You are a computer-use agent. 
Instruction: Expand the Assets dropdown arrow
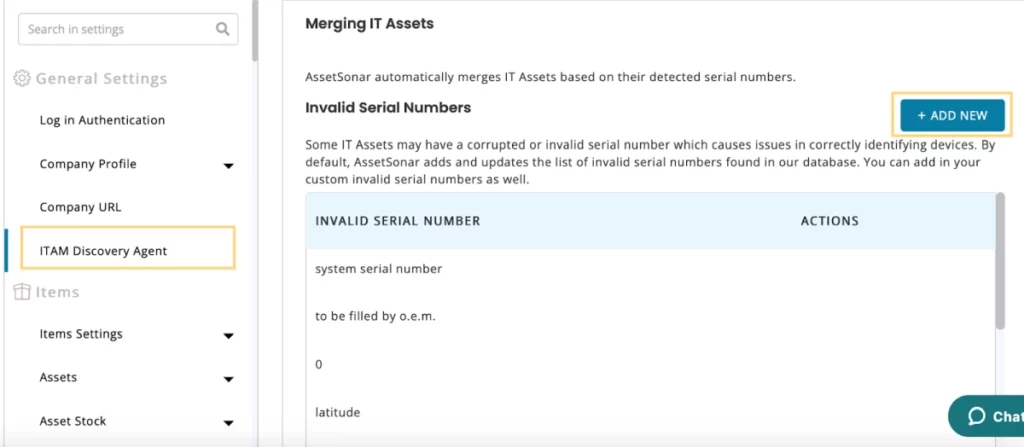229,379
